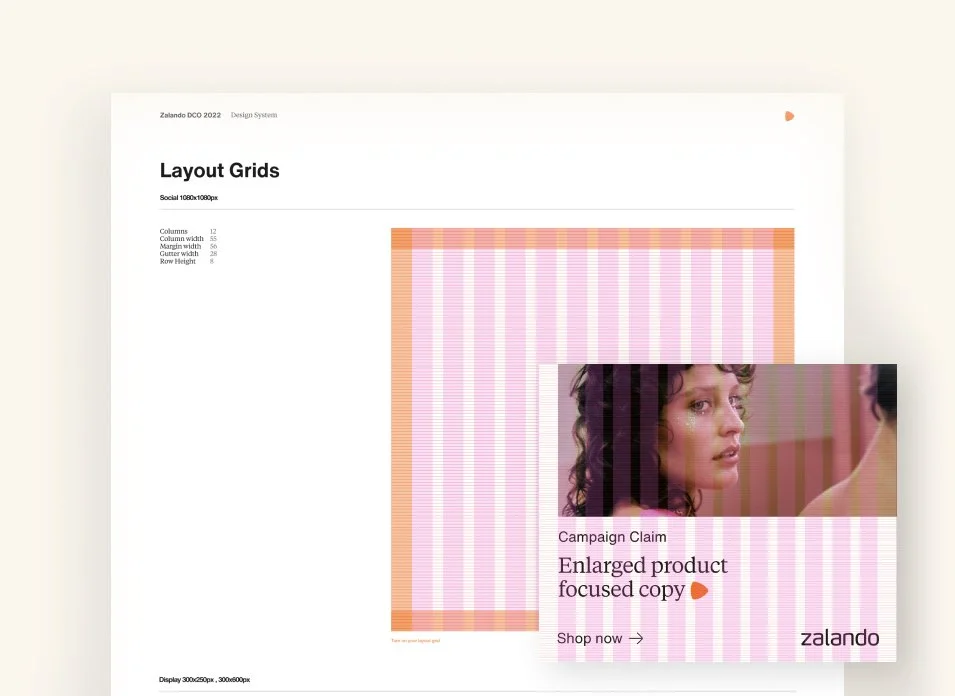Click the 'Enlarged product focused copy' headline
Viewport: 955px width, 696px height.
tap(643, 577)
